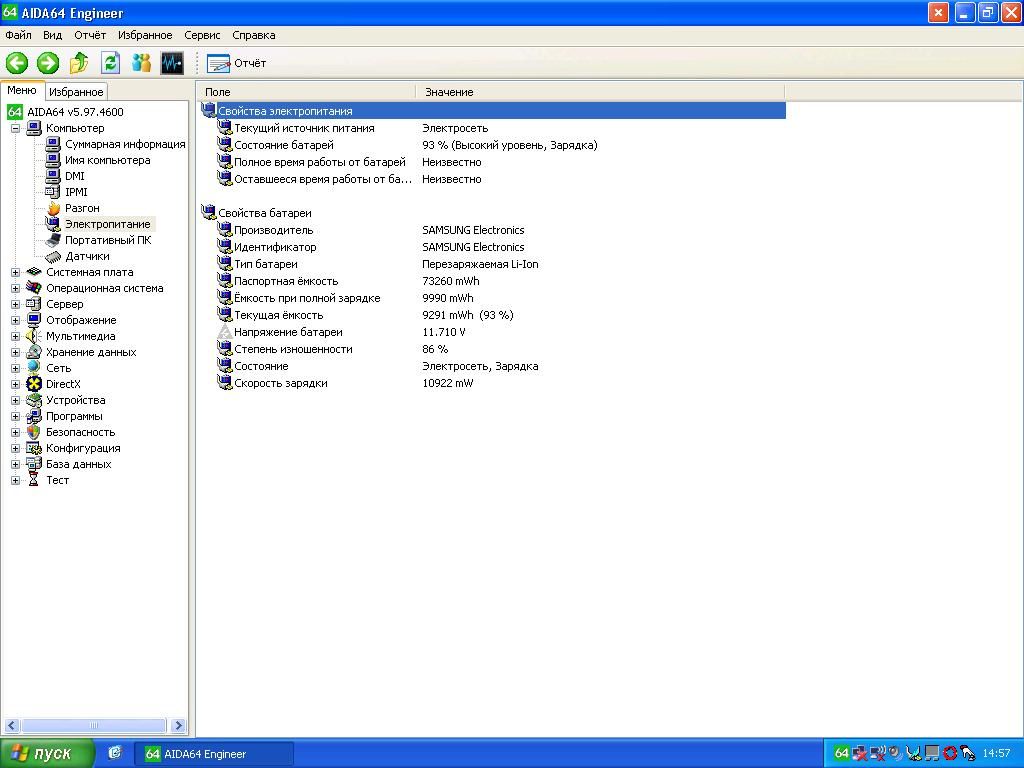Click the icon next to Степень изношенности

(x=225, y=349)
